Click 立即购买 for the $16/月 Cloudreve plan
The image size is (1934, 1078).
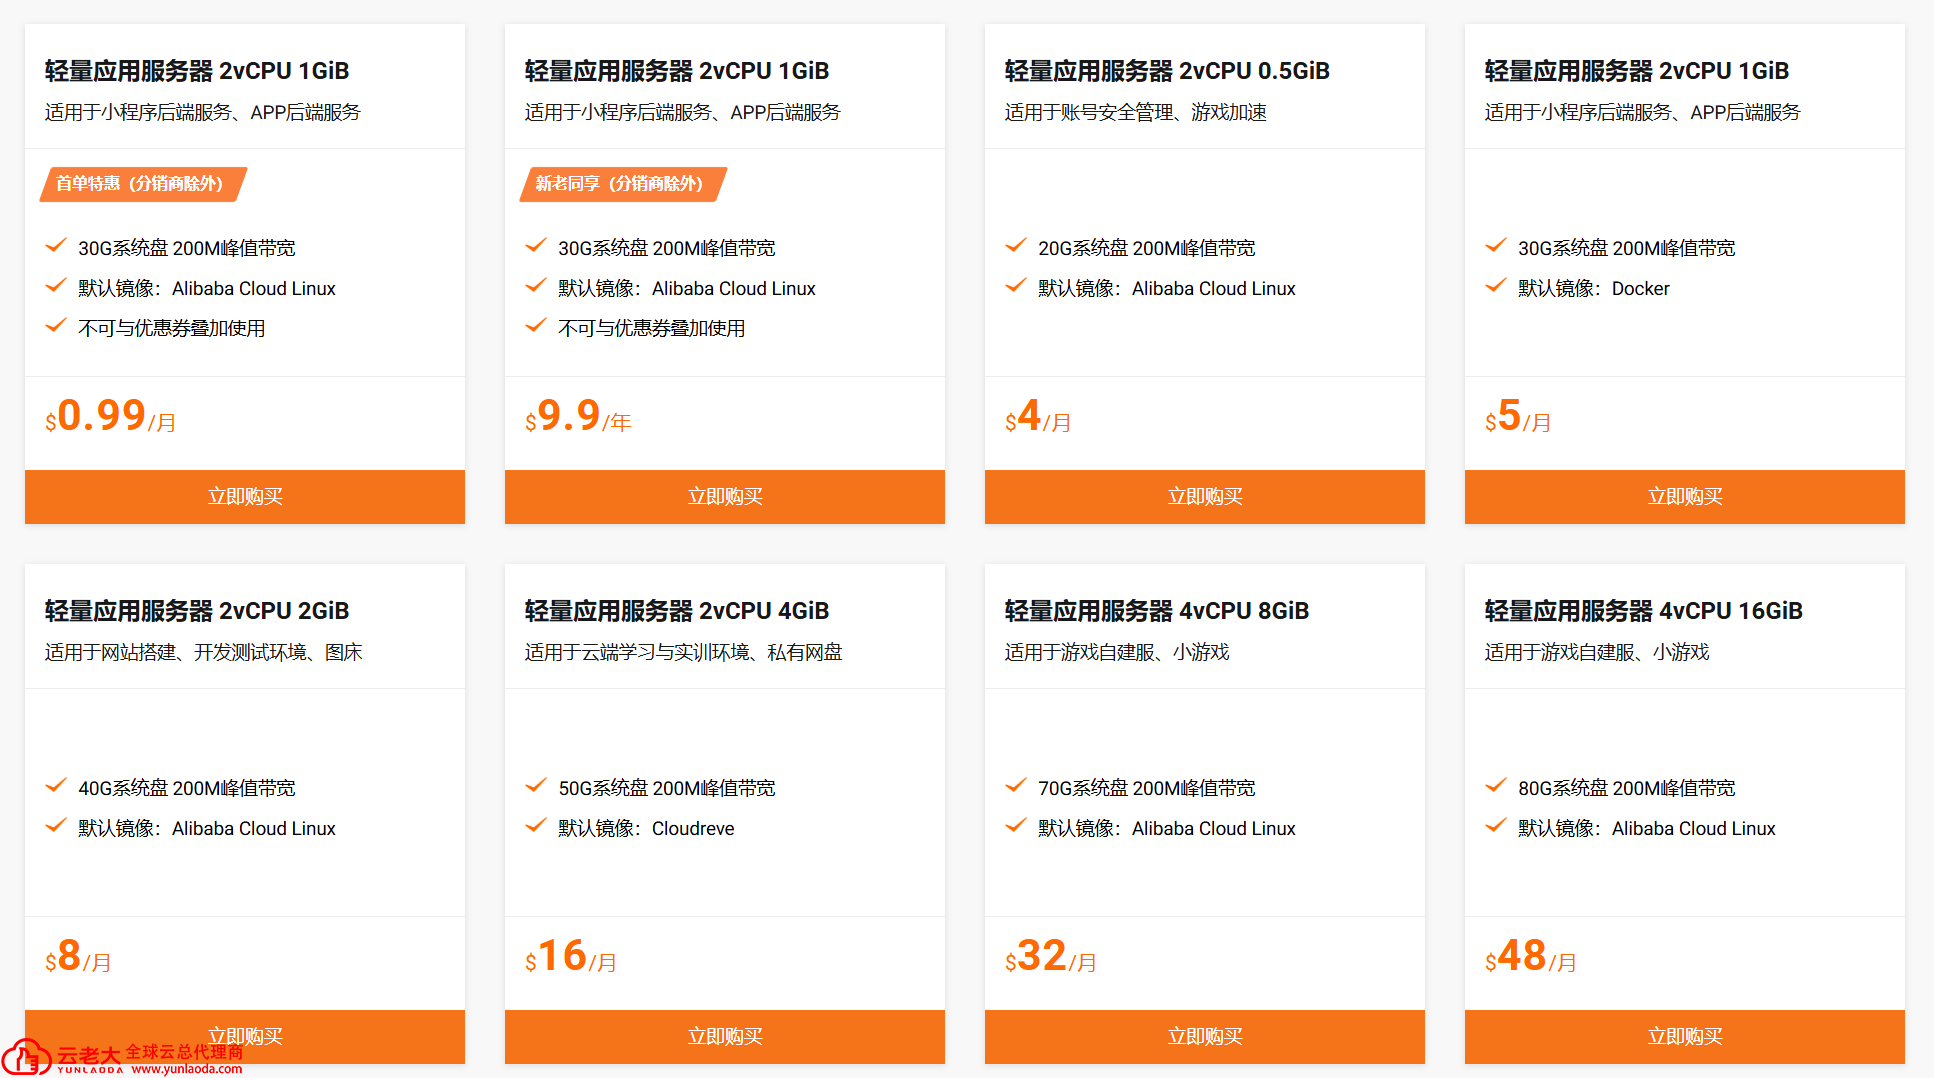point(724,1037)
